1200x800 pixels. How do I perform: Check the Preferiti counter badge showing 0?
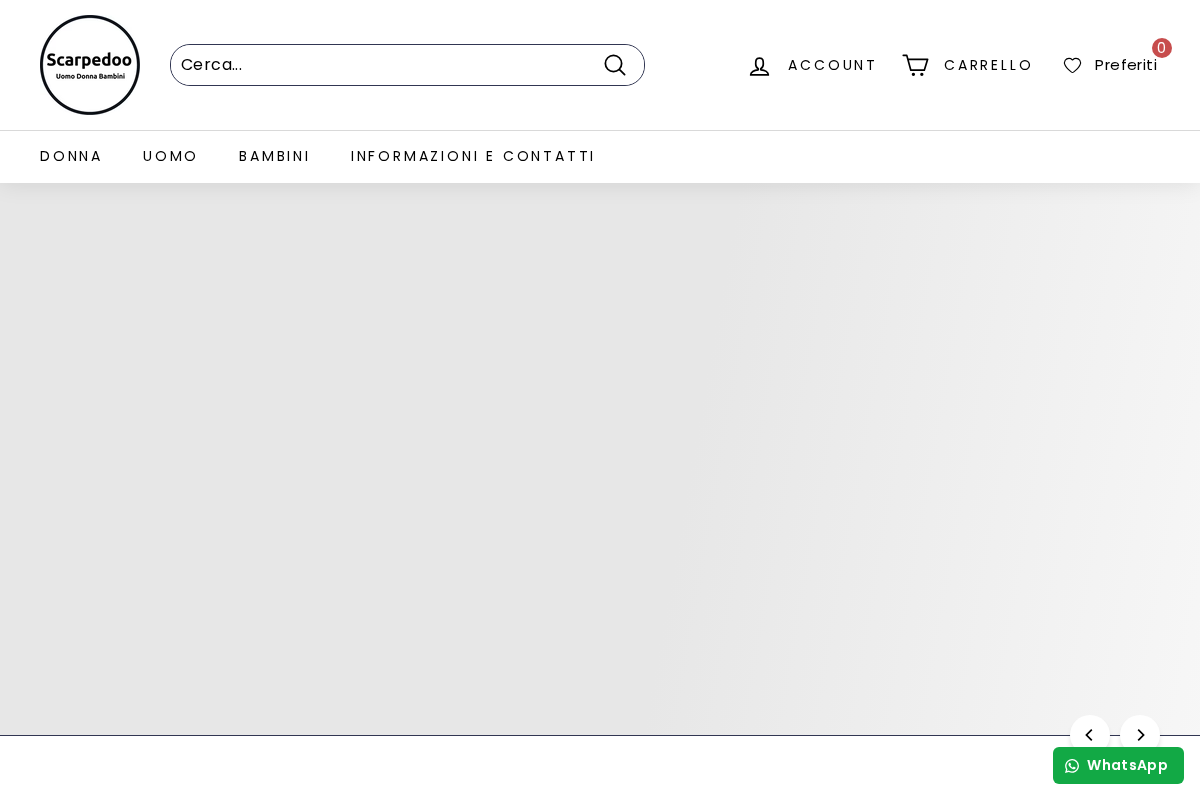coord(1161,47)
